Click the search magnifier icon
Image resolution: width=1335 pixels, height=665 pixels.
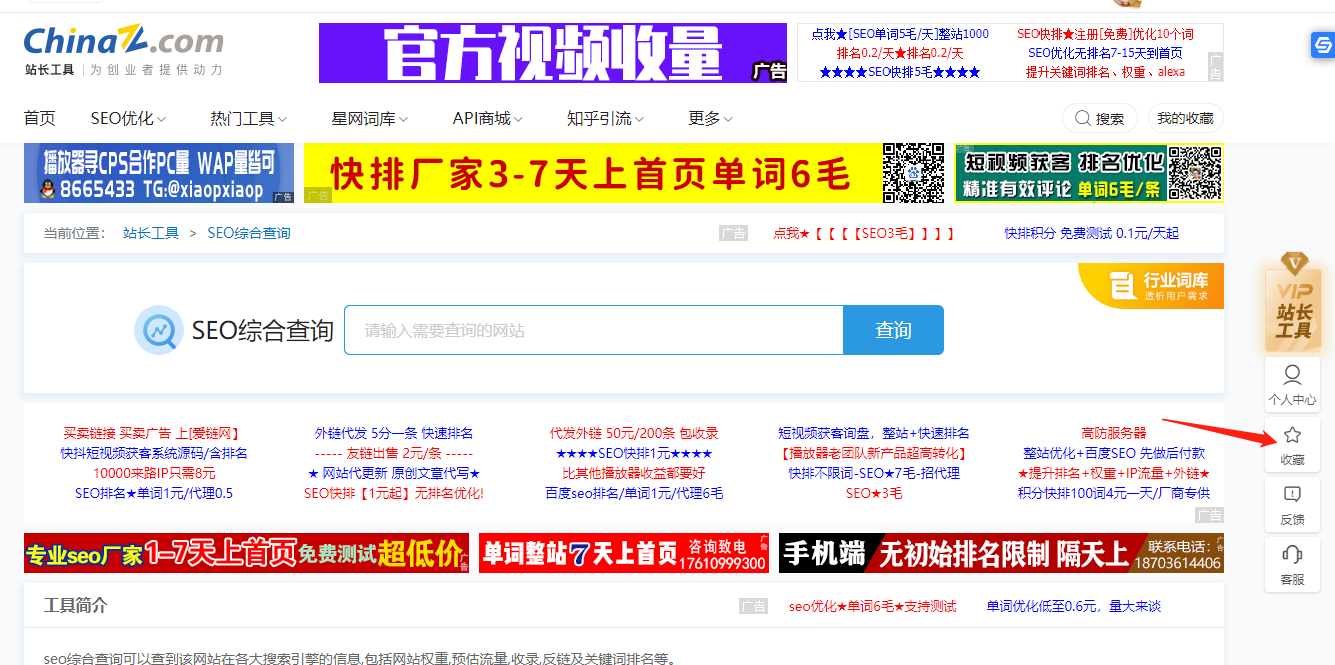point(1082,118)
